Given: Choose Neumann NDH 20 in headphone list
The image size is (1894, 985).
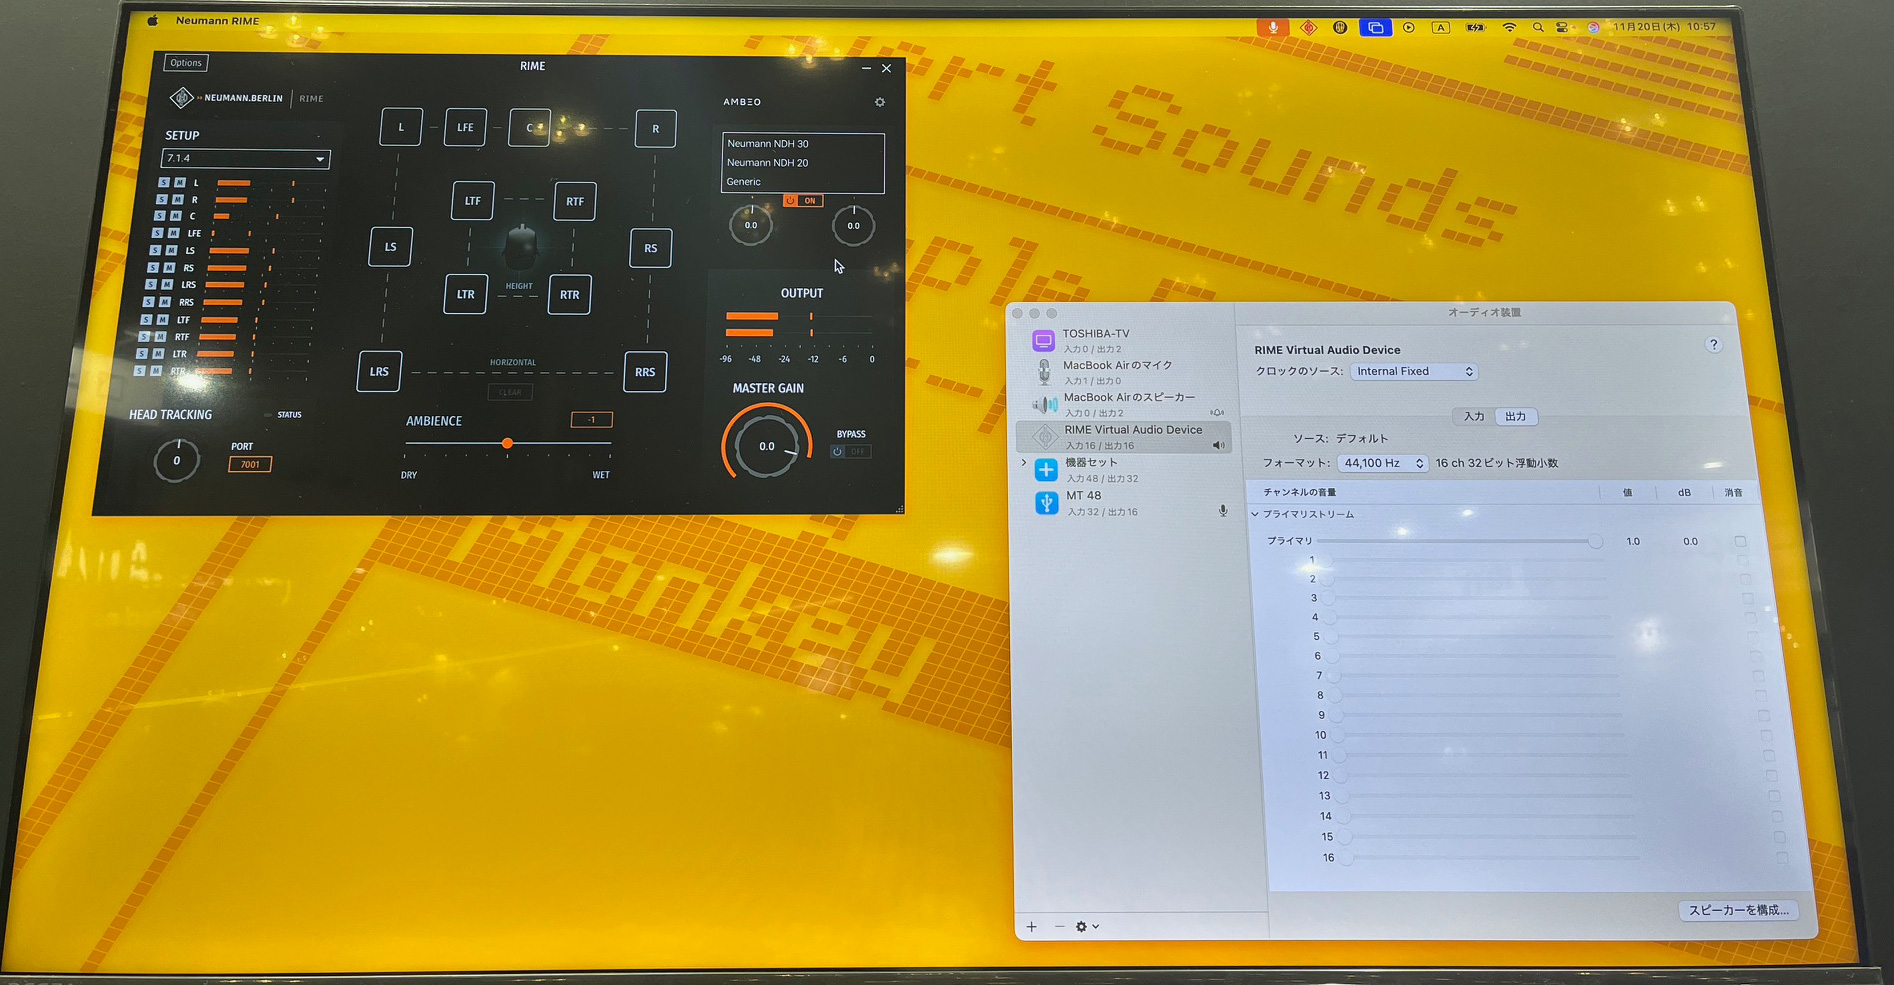Looking at the screenshot, I should [x=768, y=163].
